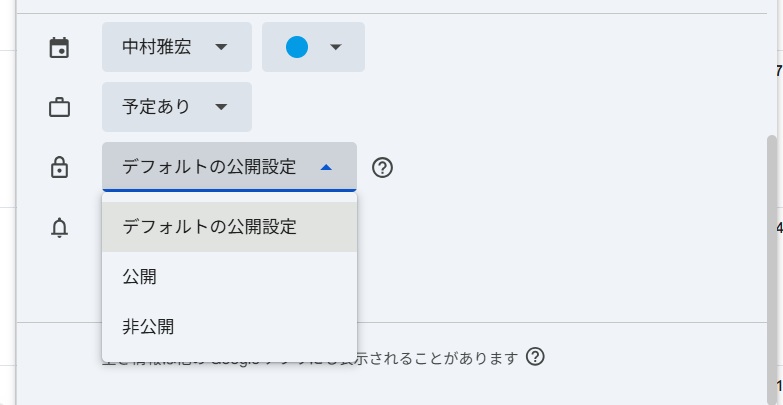
Task: Collapse the デフォルトの公開設定 dropdown
Action: 228,167
